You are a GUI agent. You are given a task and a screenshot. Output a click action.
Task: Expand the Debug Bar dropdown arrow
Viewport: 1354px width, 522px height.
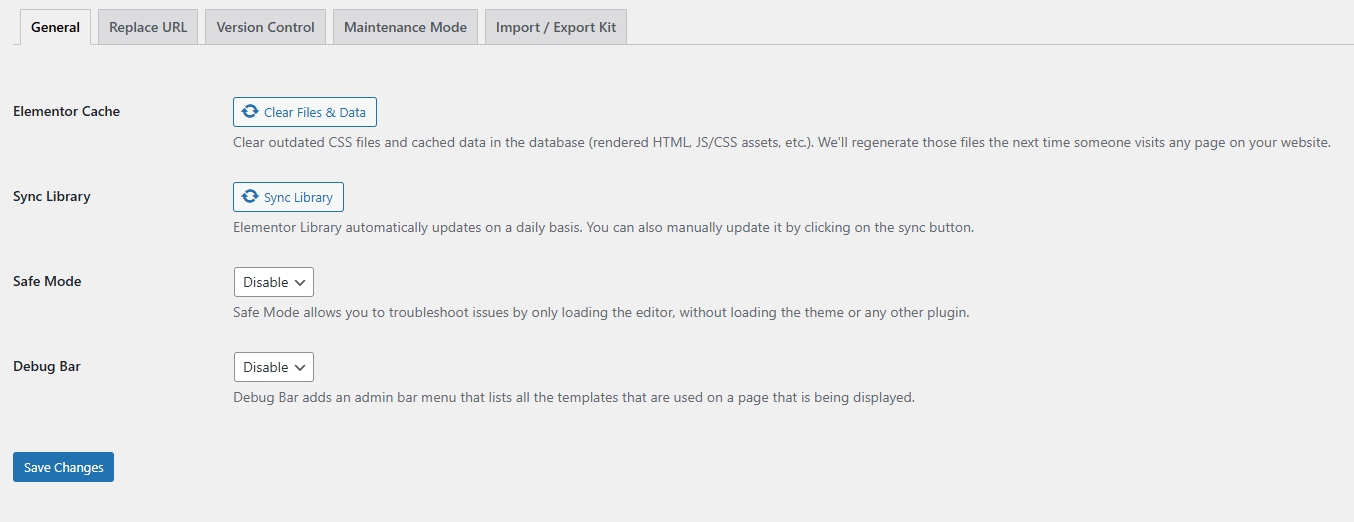pyautogui.click(x=300, y=367)
